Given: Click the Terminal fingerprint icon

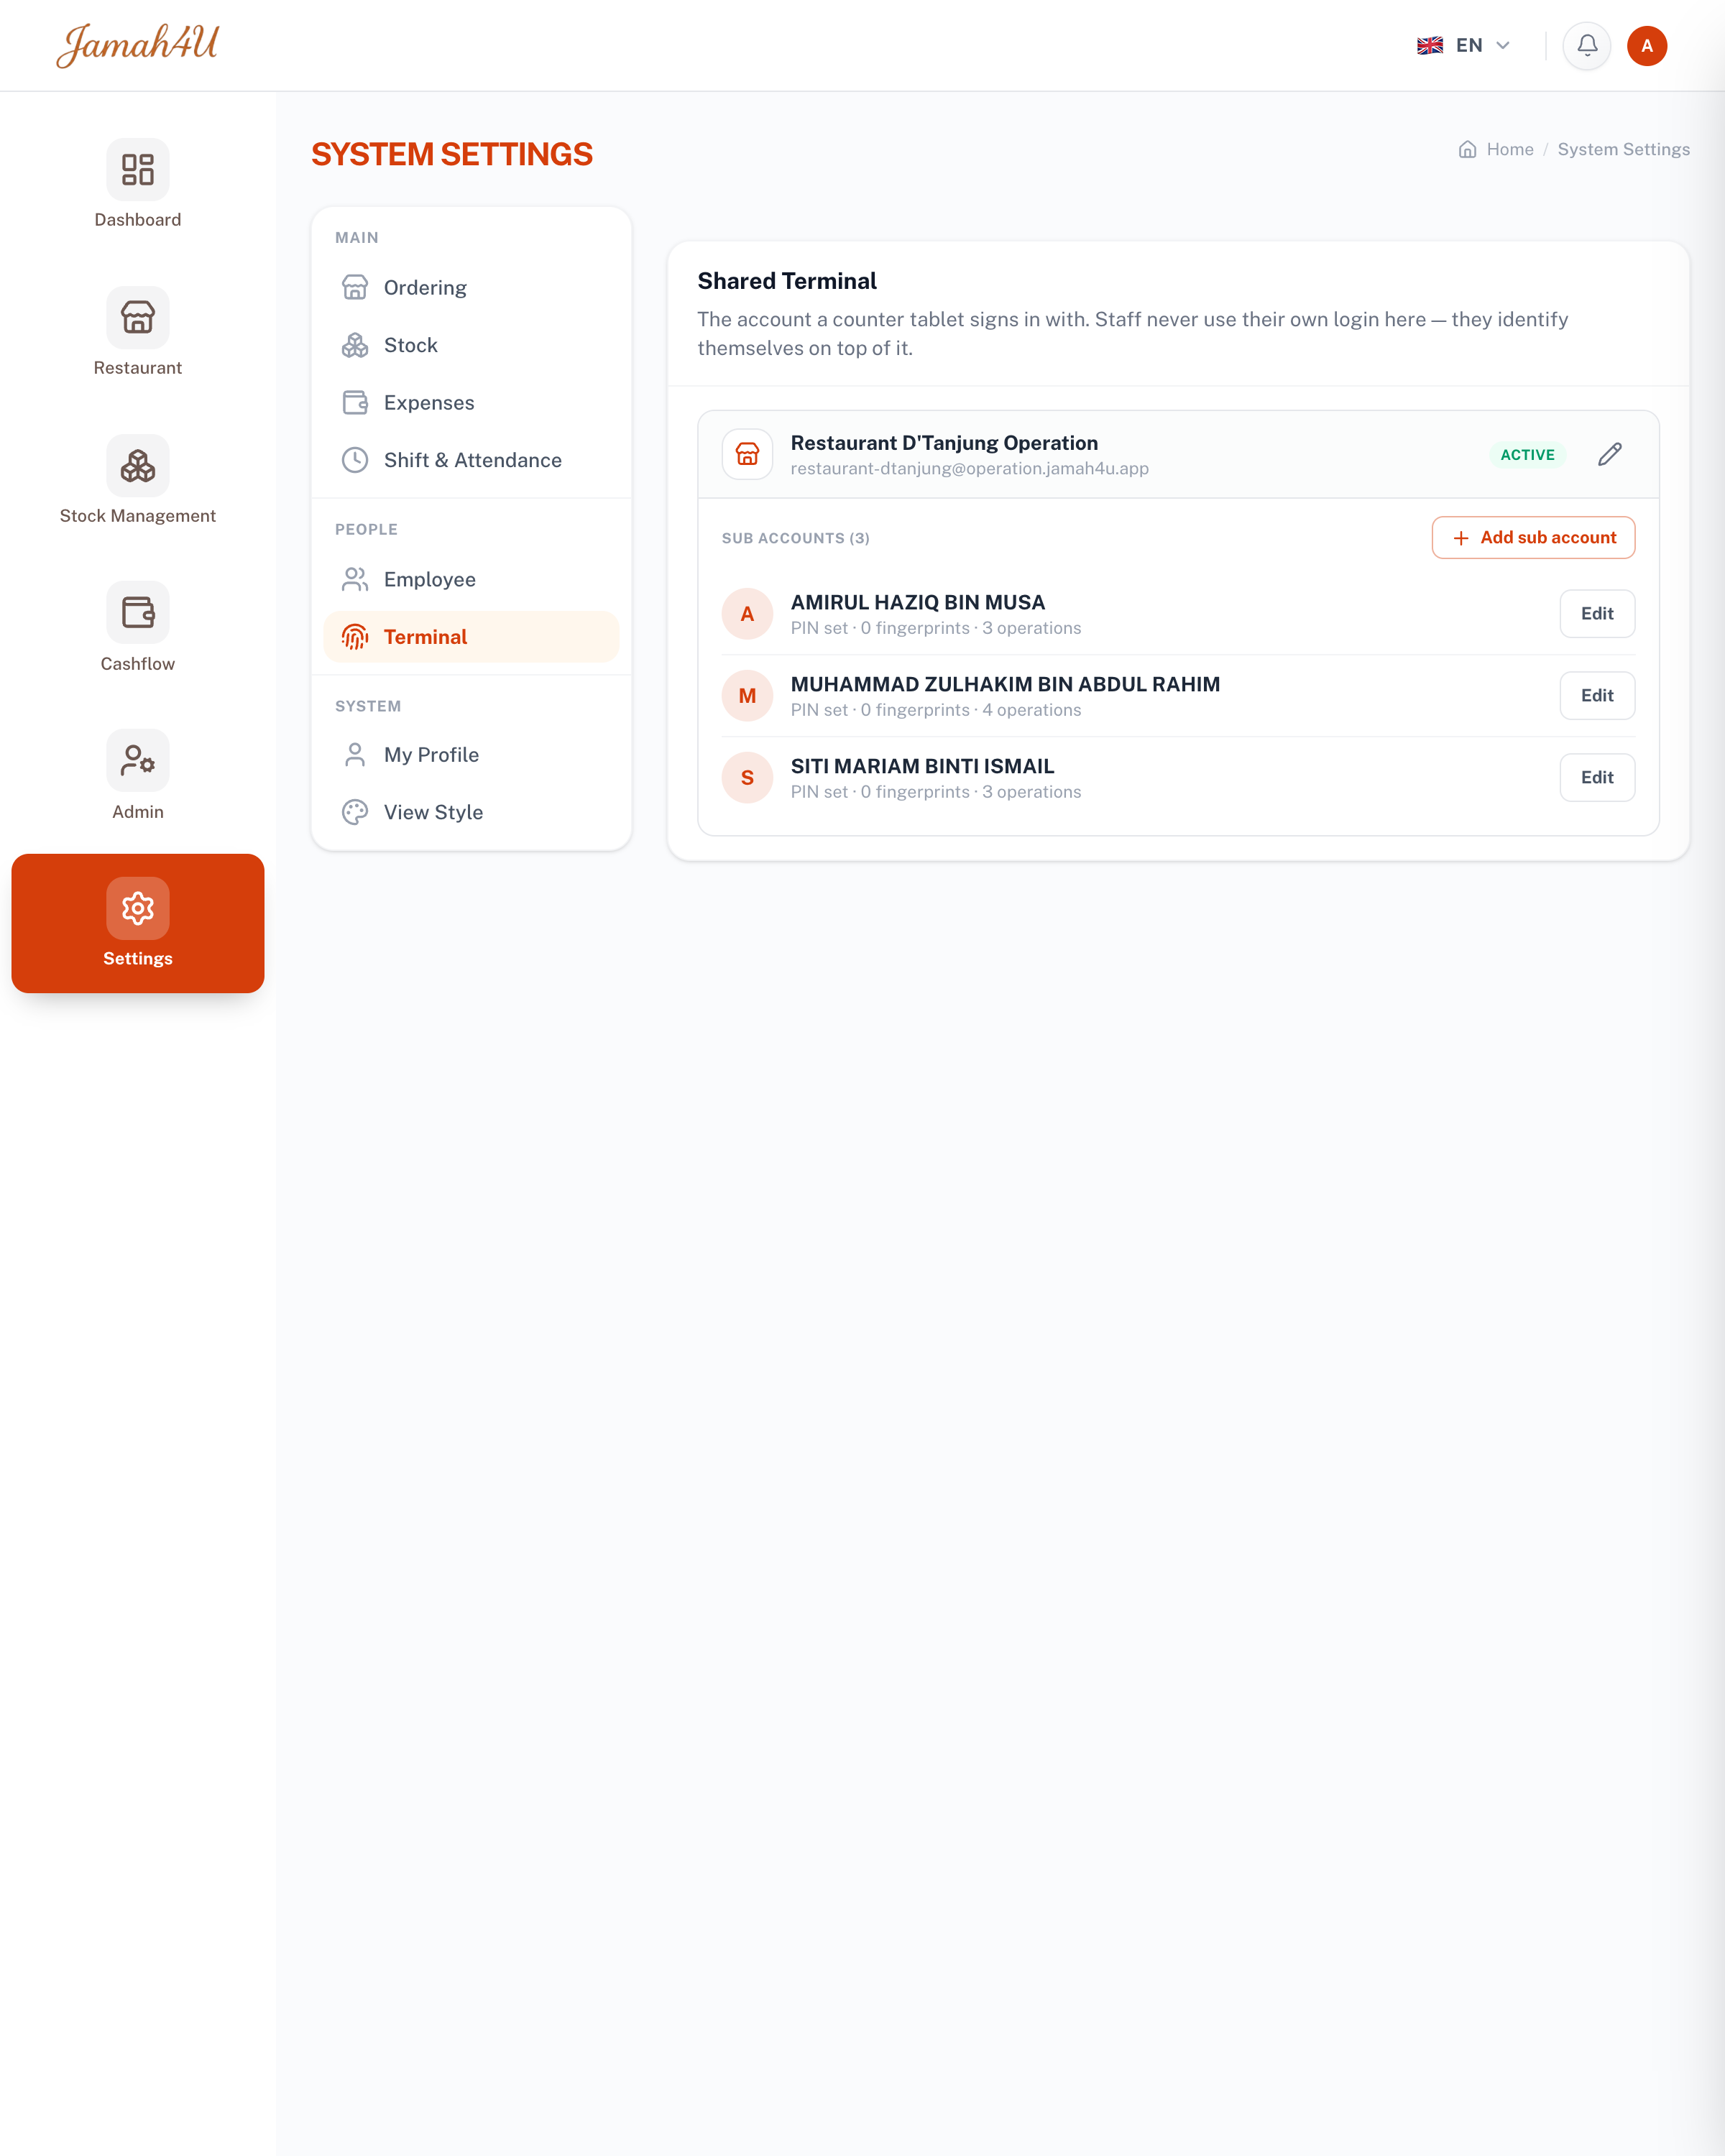Looking at the screenshot, I should tap(355, 637).
